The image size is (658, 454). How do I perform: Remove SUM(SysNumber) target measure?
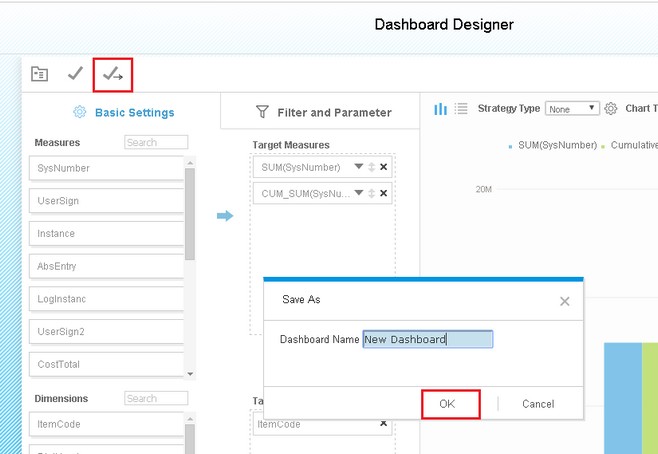pos(383,167)
